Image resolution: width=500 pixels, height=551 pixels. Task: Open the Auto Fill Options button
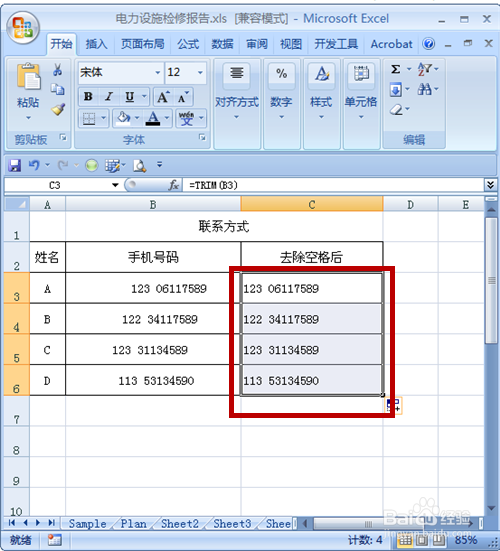click(394, 406)
